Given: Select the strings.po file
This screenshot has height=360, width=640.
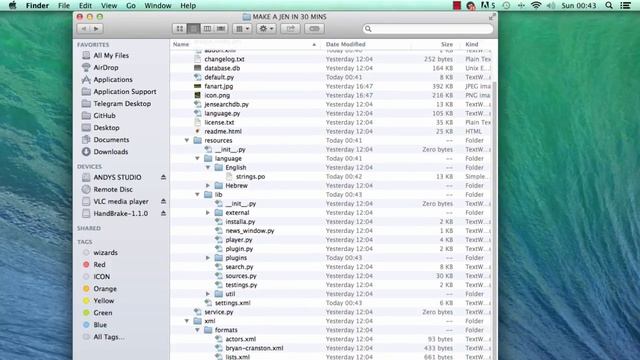Looking at the screenshot, I should 250,177.
